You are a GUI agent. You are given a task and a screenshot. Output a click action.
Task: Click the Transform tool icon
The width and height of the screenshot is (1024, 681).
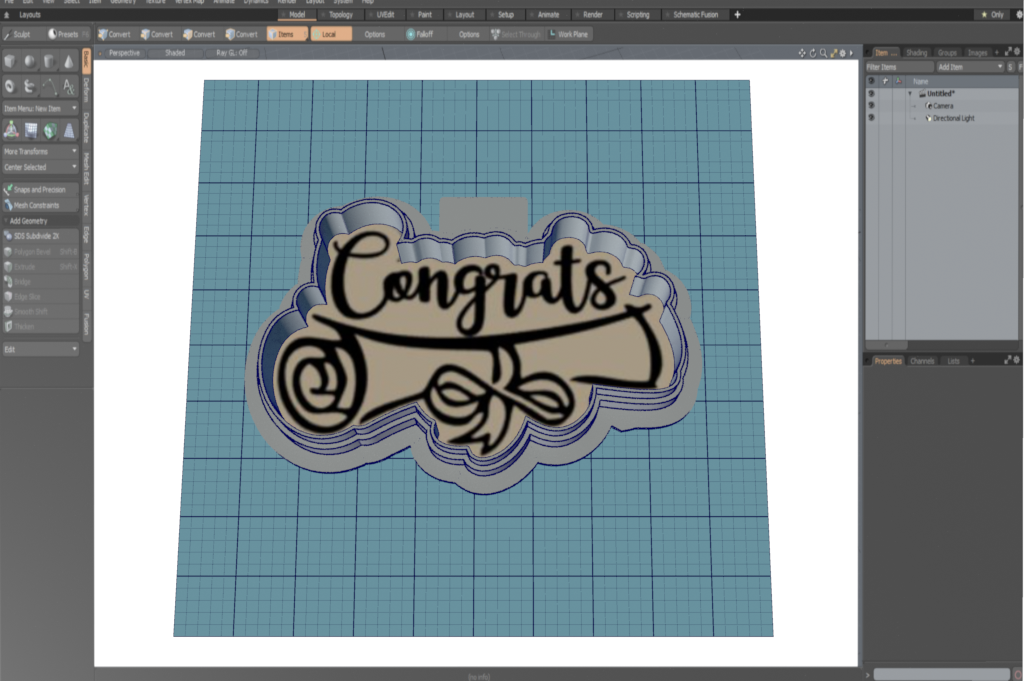tap(11, 129)
